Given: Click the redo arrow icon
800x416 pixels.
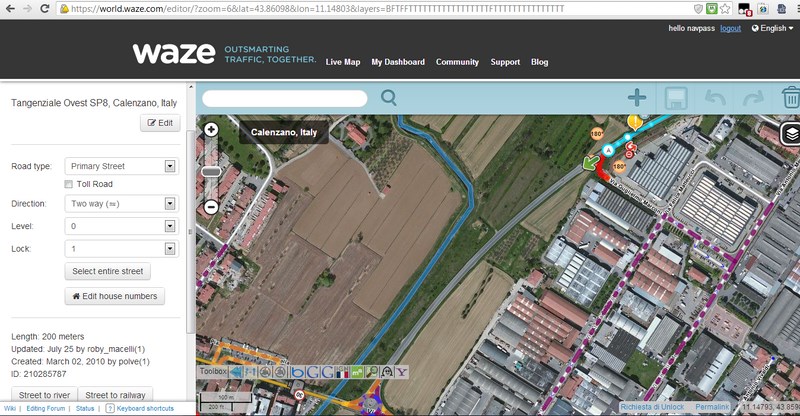Looking at the screenshot, I should (x=754, y=97).
